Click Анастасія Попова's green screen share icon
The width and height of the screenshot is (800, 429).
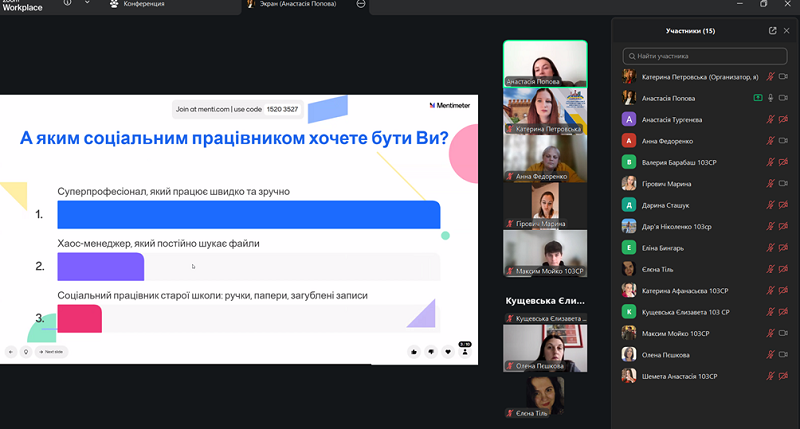pos(758,98)
